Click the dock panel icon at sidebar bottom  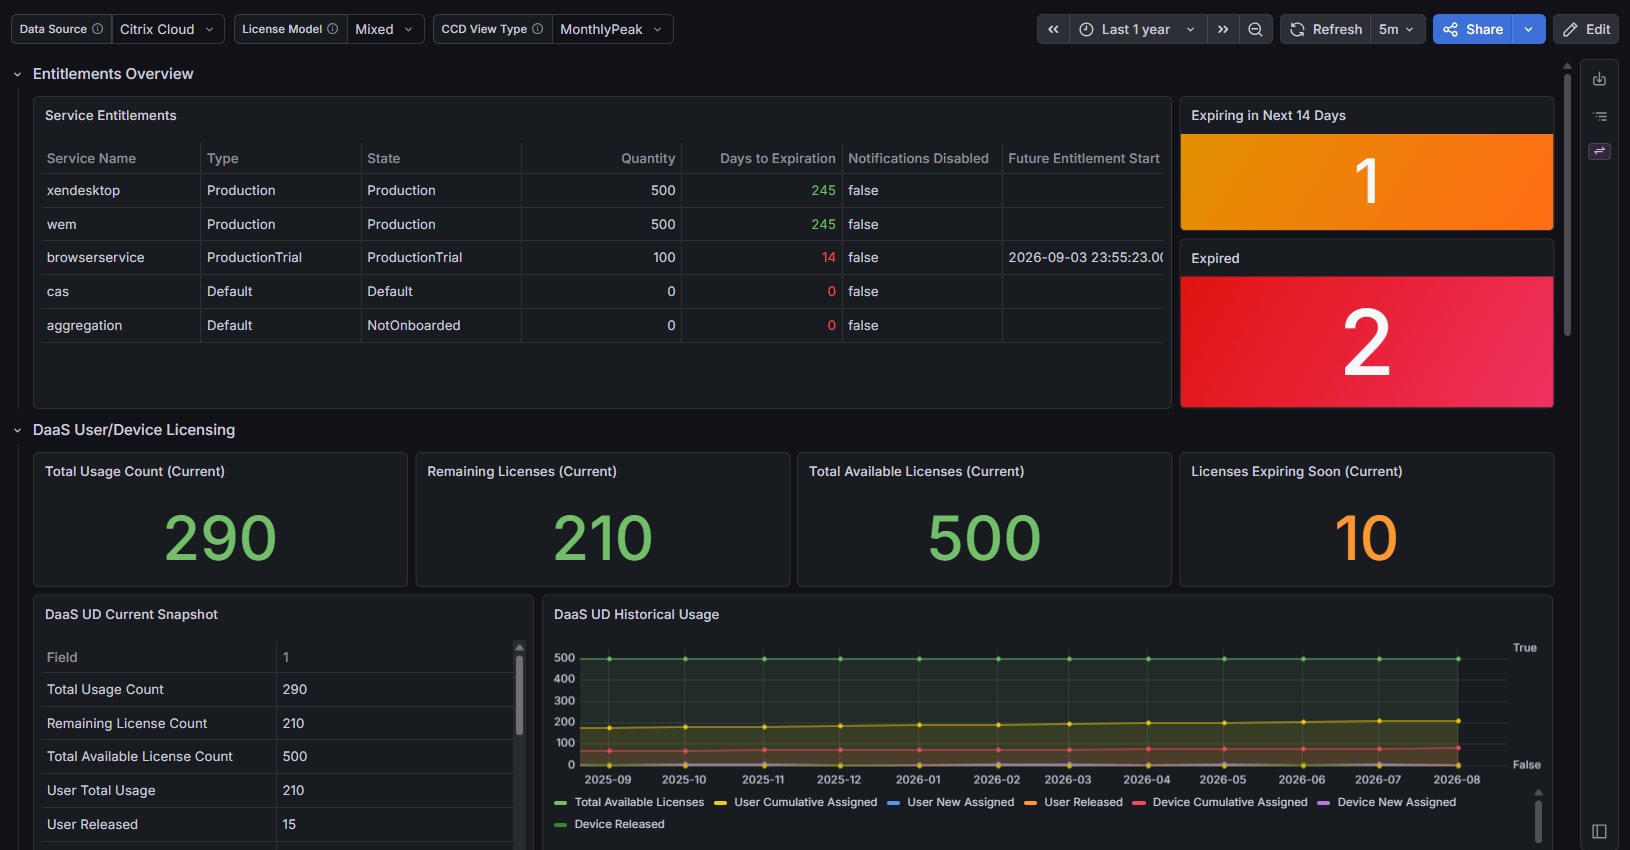(1599, 831)
